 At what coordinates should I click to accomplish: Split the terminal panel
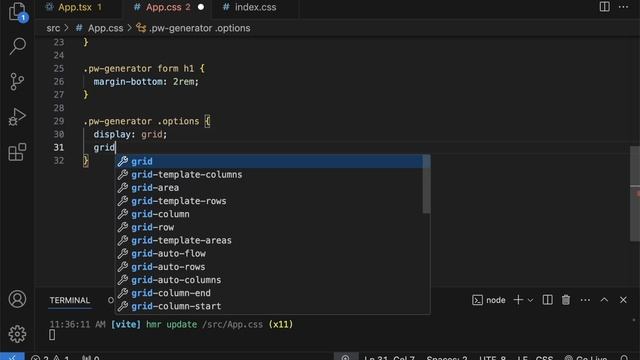(x=547, y=300)
